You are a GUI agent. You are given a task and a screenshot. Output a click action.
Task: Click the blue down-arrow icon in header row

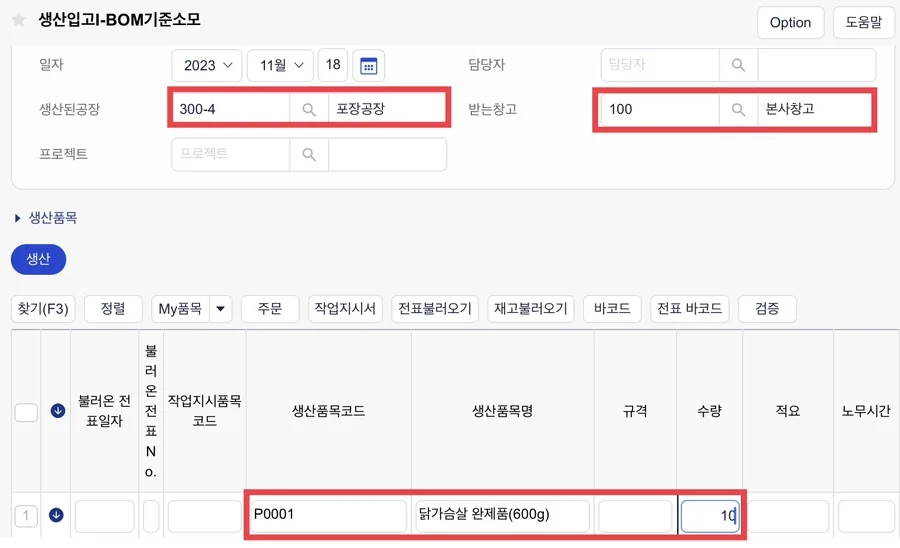pos(57,411)
